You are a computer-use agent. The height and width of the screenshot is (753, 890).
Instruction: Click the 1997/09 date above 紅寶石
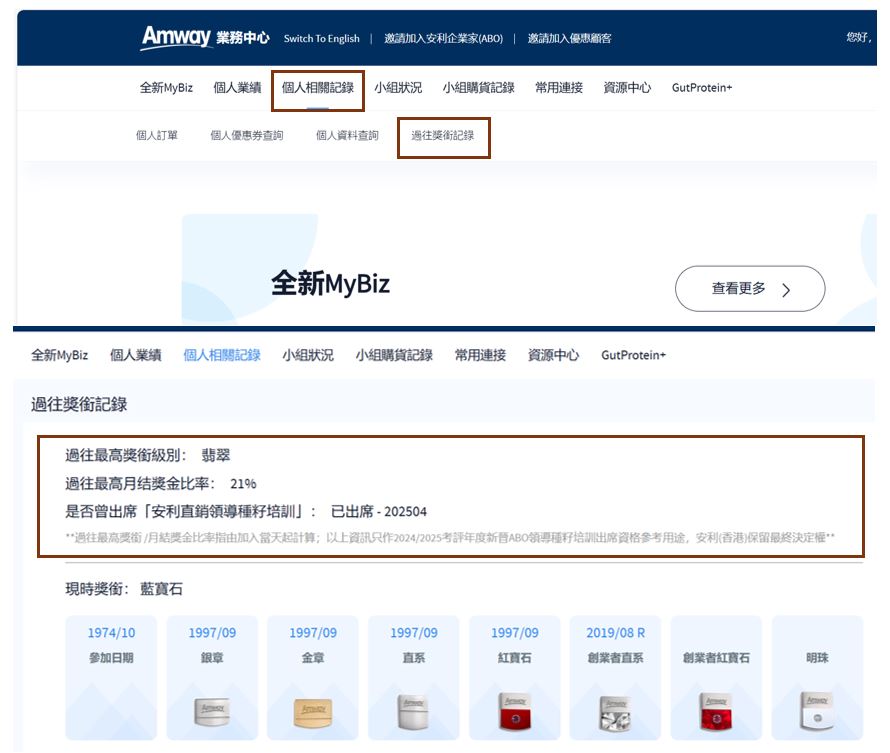click(x=515, y=633)
